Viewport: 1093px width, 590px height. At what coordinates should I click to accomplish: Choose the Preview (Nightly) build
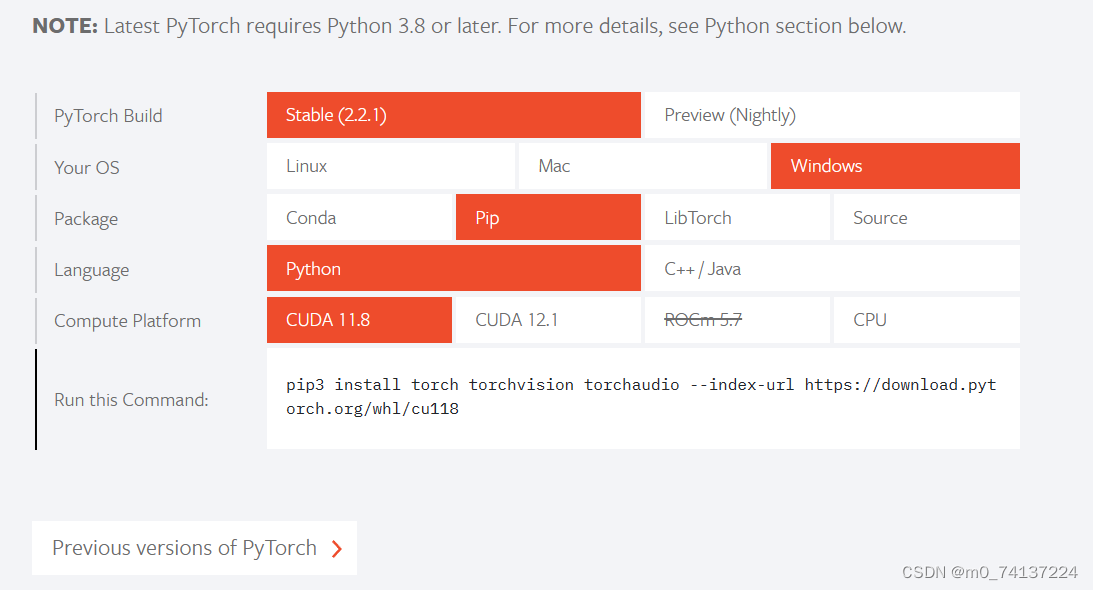pyautogui.click(x=832, y=115)
